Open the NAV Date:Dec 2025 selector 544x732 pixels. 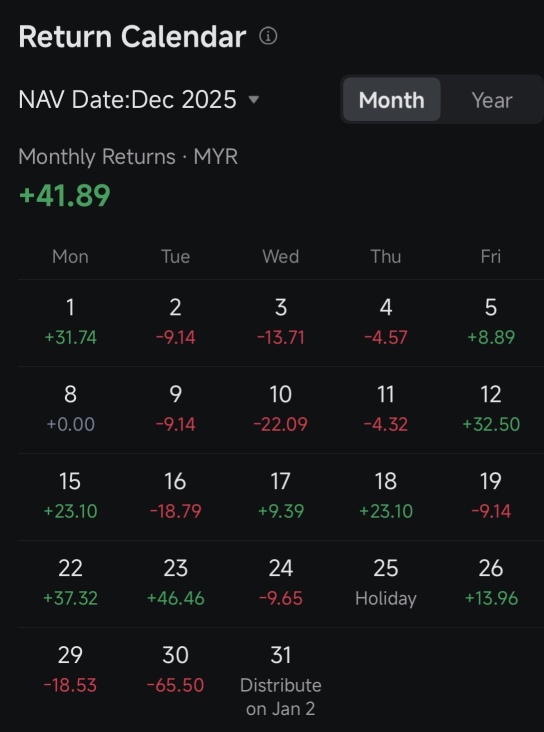(139, 99)
